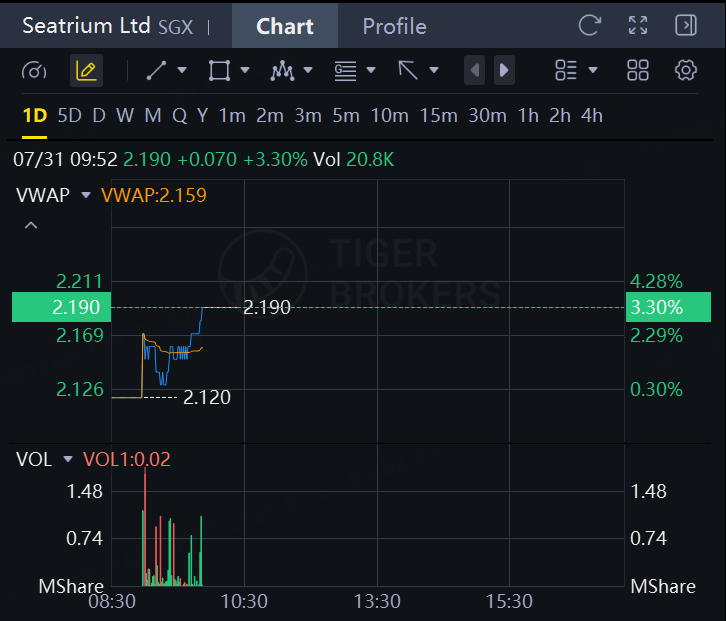Click the 15:30 time axis label
Screen dimensions: 726x621
509,602
